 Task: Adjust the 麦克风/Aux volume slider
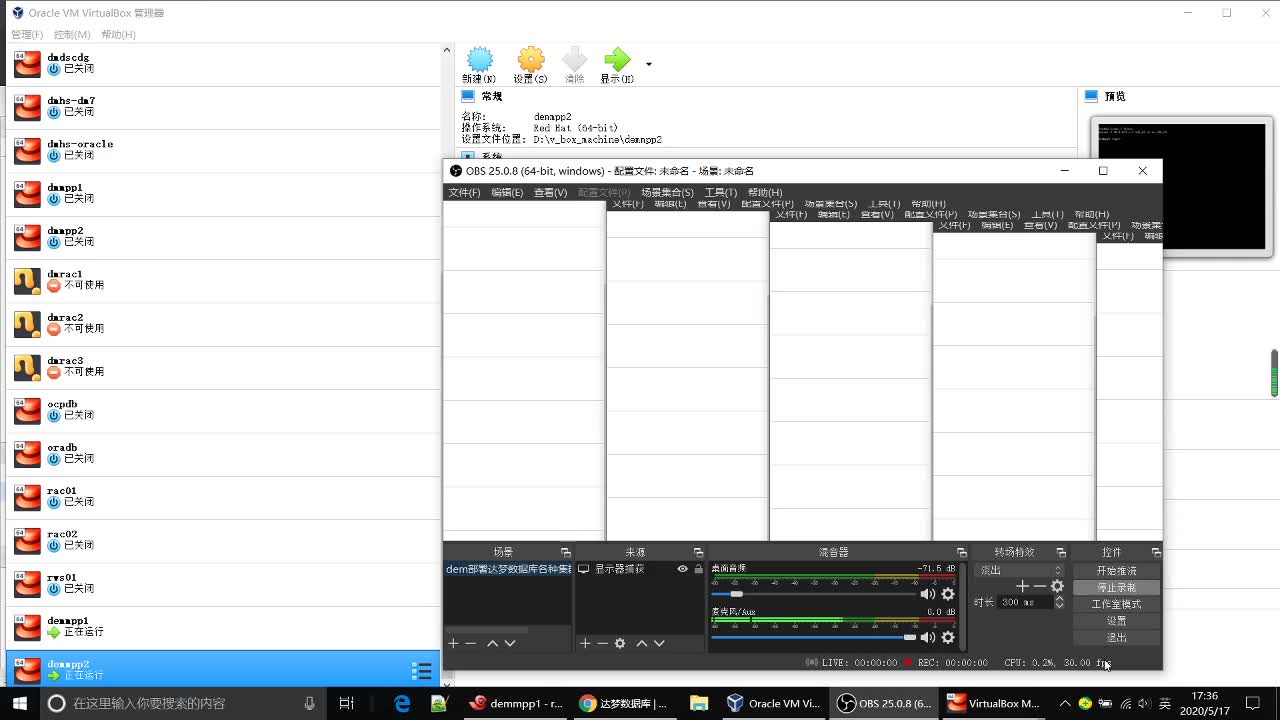813,637
